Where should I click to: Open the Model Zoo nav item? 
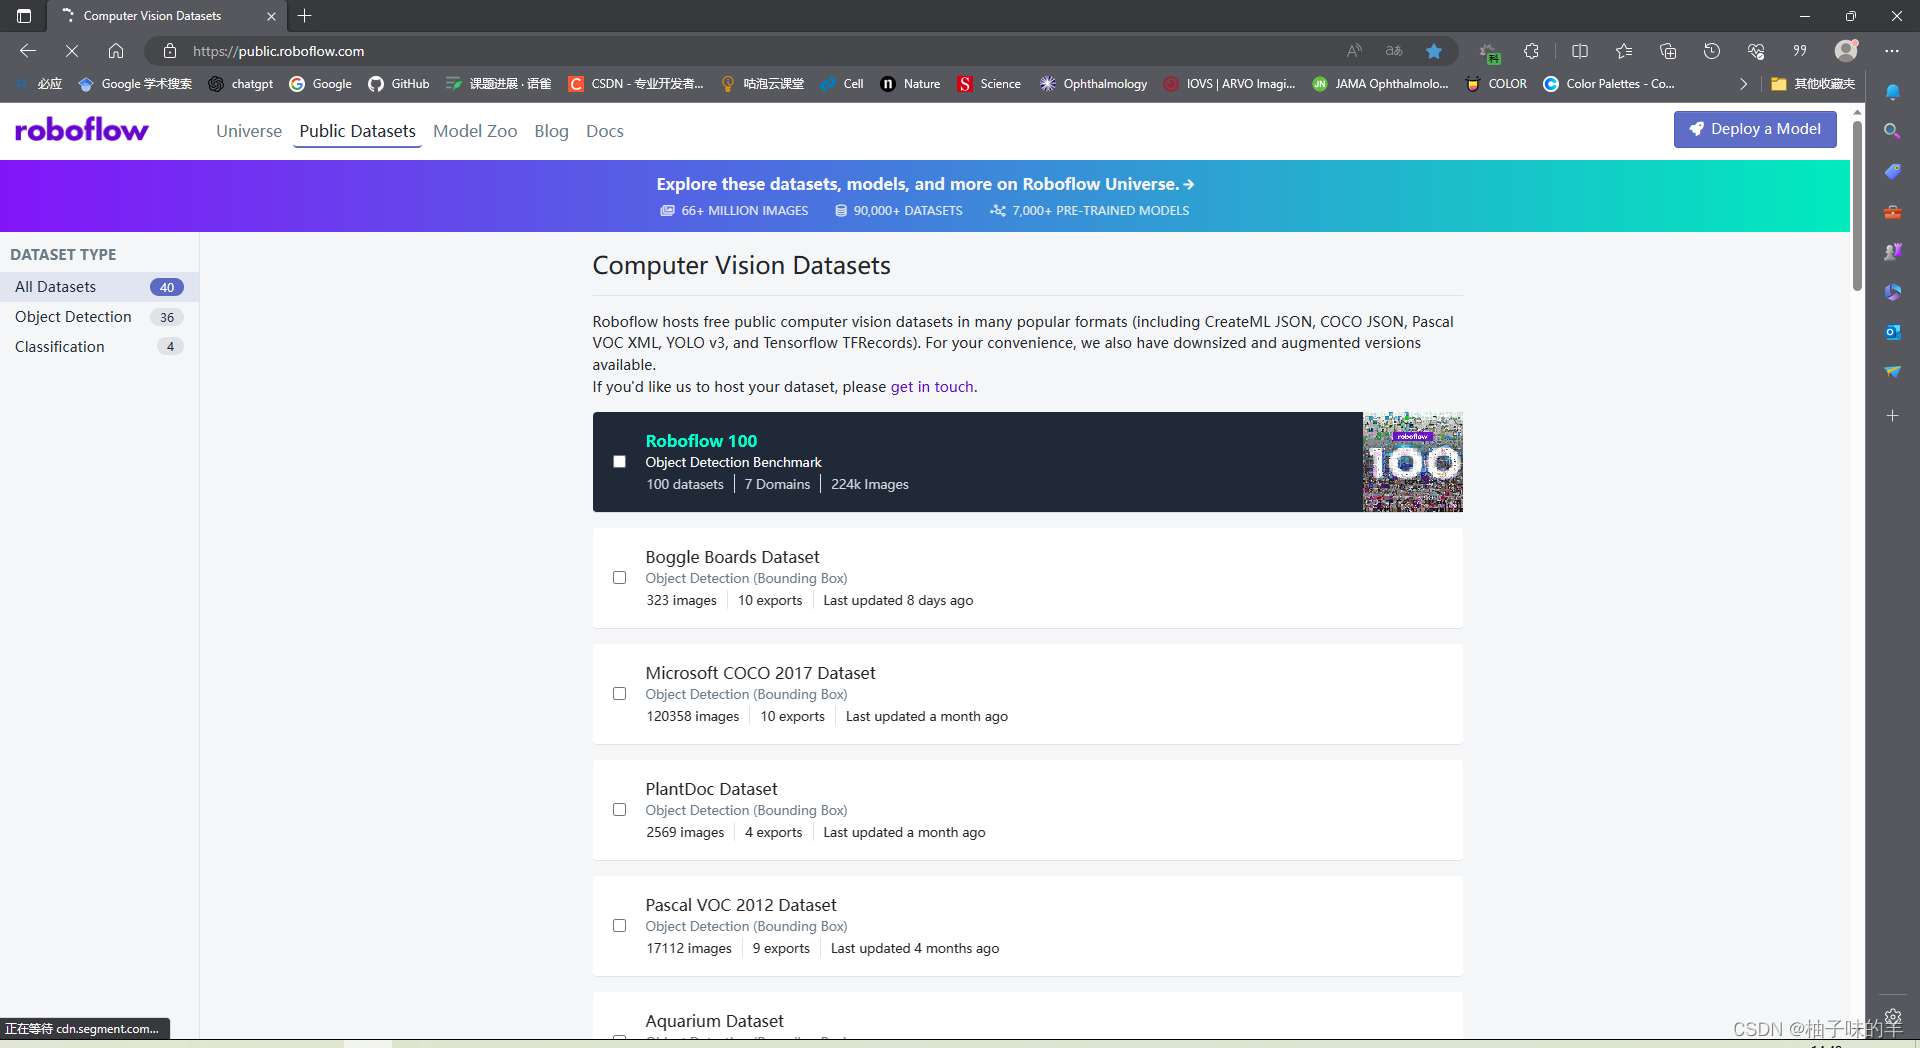click(475, 131)
